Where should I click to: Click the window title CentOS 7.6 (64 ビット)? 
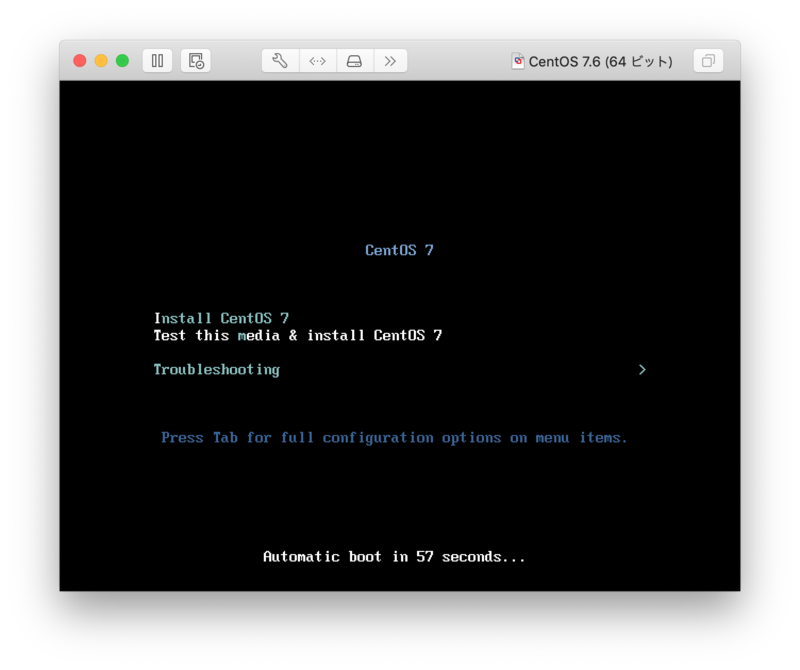600,62
